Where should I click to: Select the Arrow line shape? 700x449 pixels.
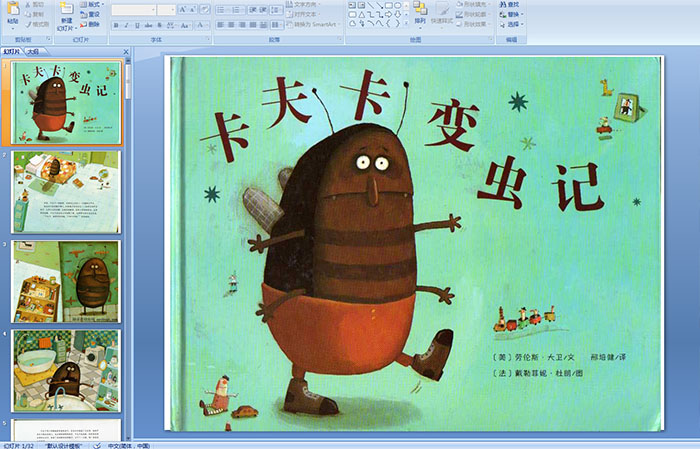click(379, 5)
